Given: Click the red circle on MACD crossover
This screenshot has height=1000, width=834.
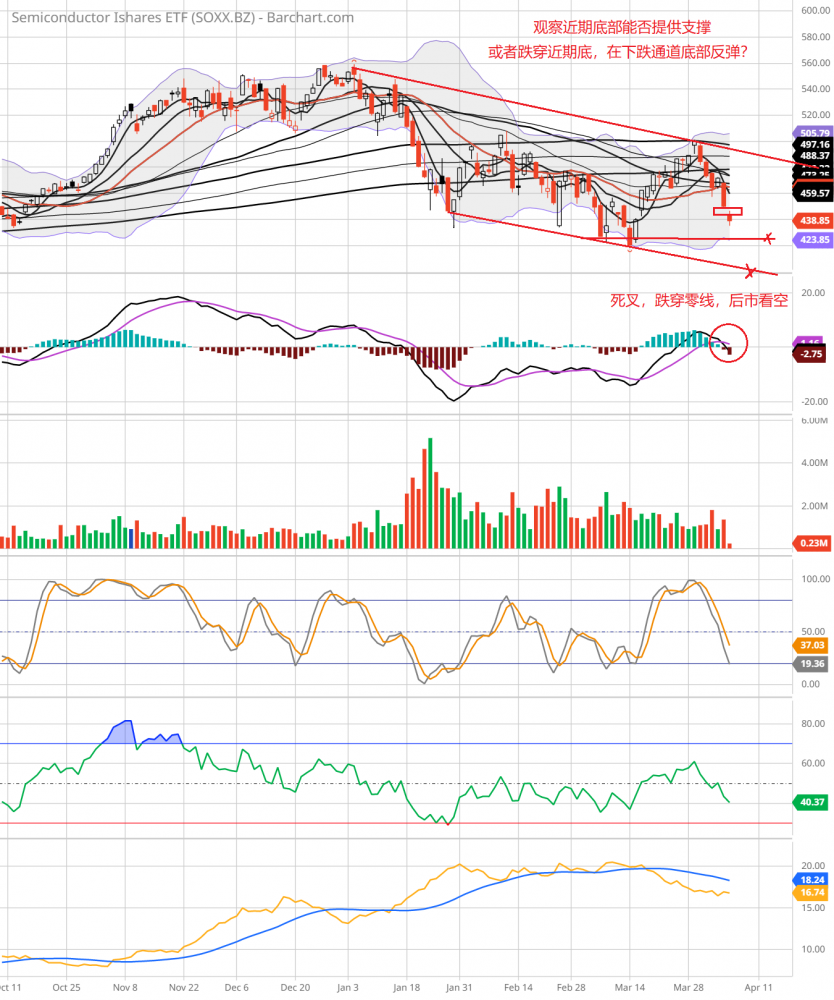Looking at the screenshot, I should point(728,344).
